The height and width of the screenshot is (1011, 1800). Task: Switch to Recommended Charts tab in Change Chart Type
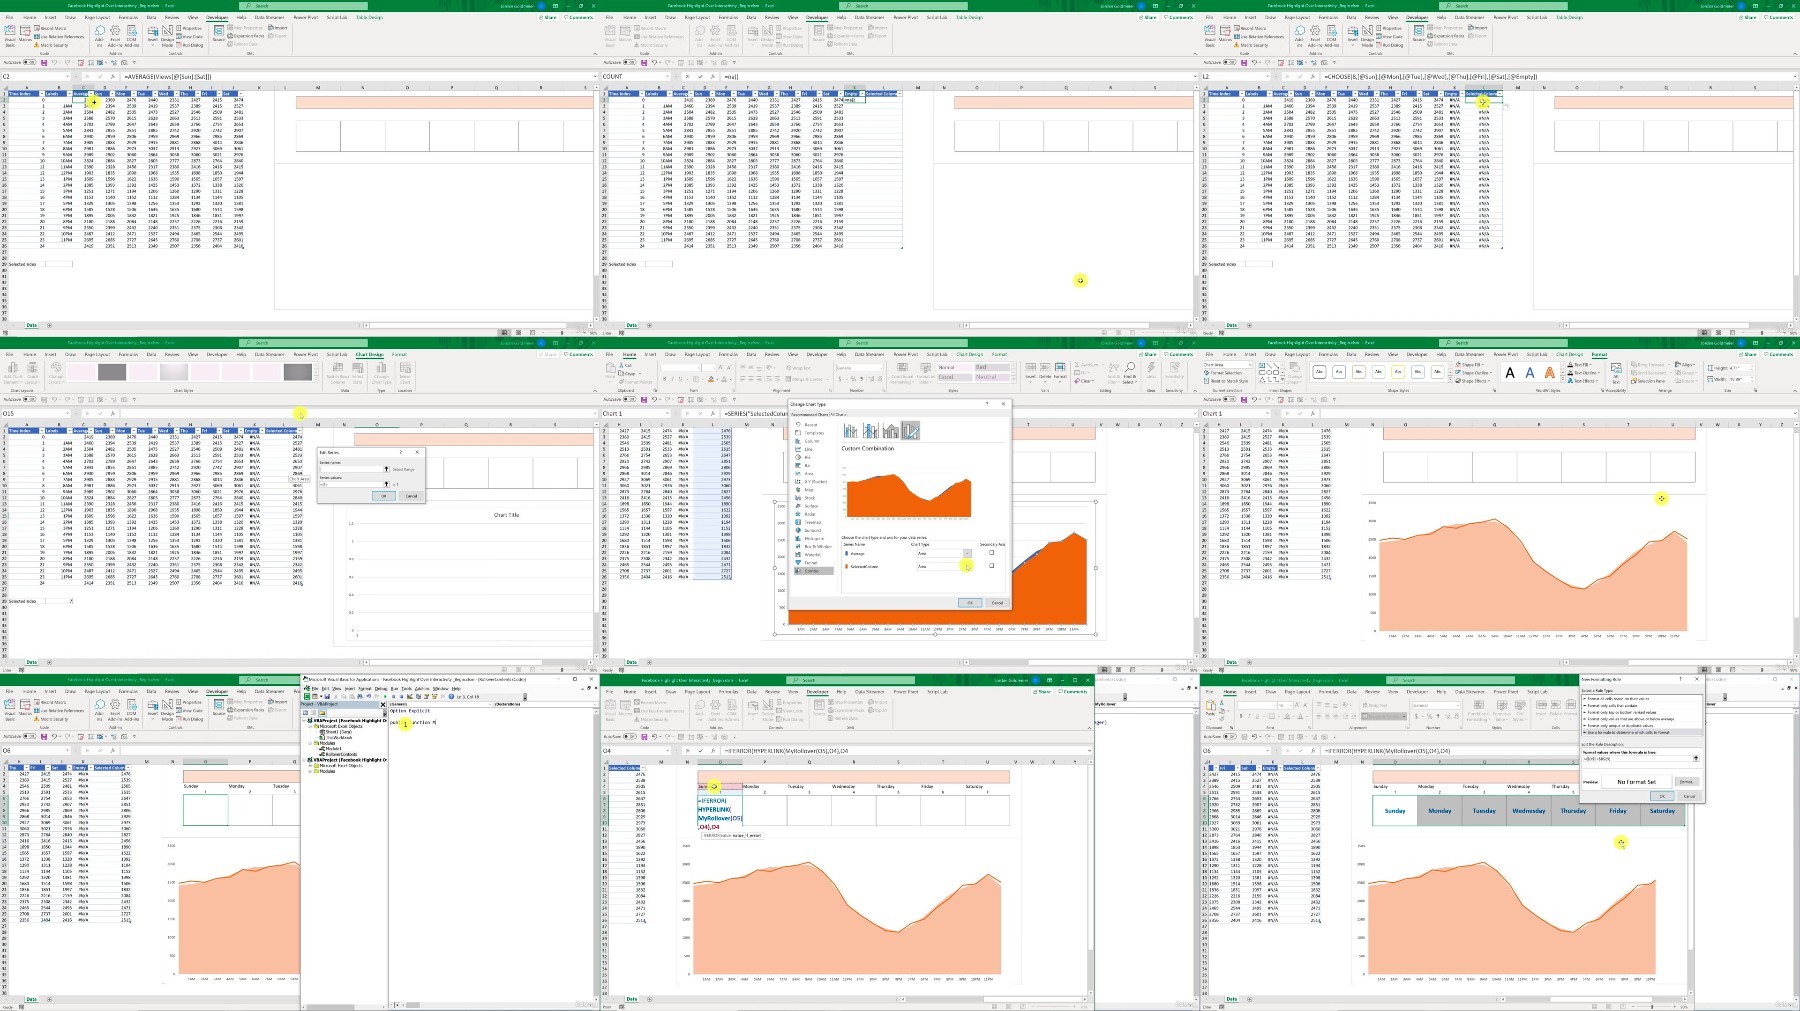point(809,415)
